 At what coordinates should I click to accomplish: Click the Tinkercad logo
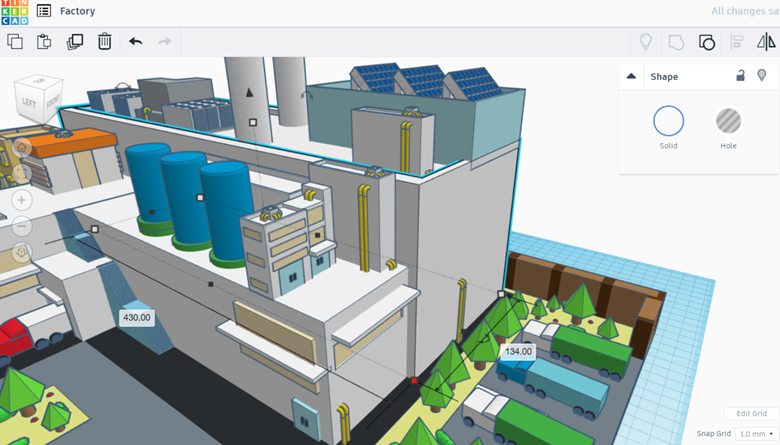(14, 12)
